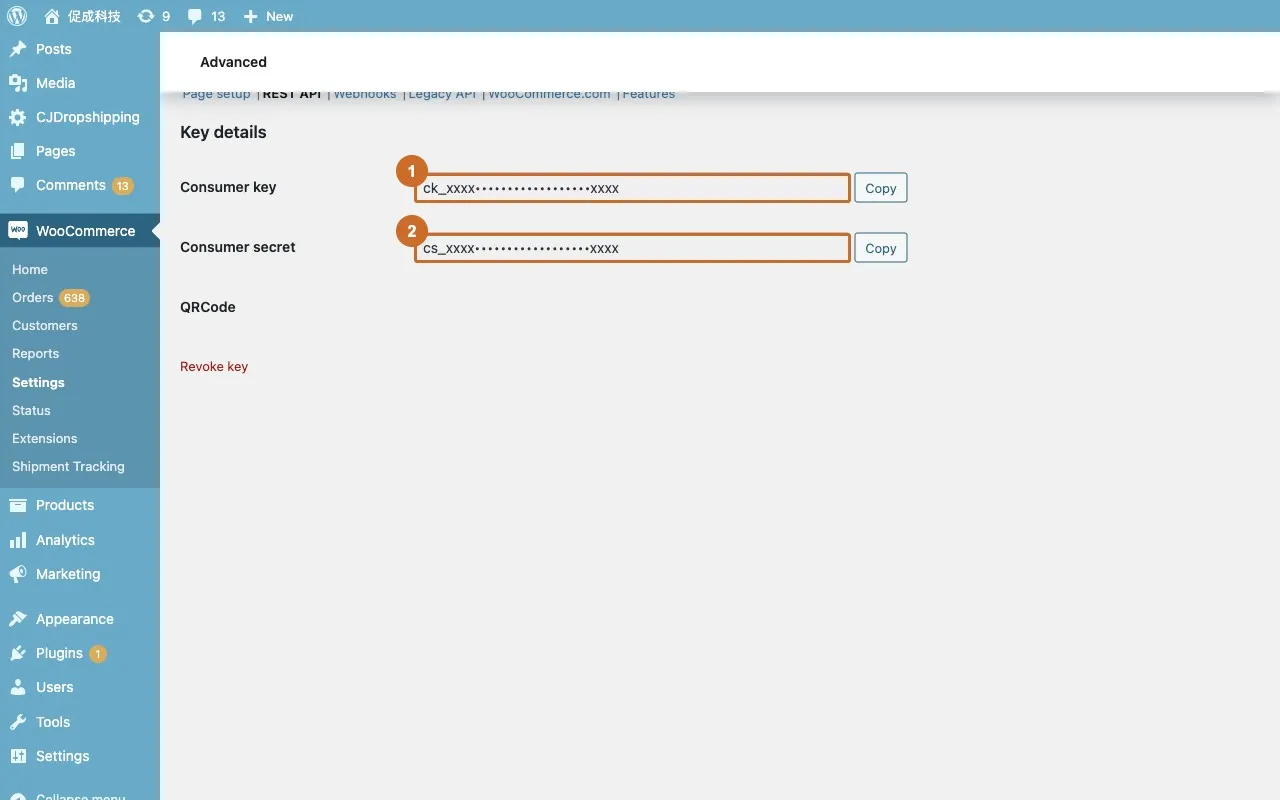This screenshot has height=800, width=1280.
Task: Open Products box icon in sidebar
Action: point(18,505)
